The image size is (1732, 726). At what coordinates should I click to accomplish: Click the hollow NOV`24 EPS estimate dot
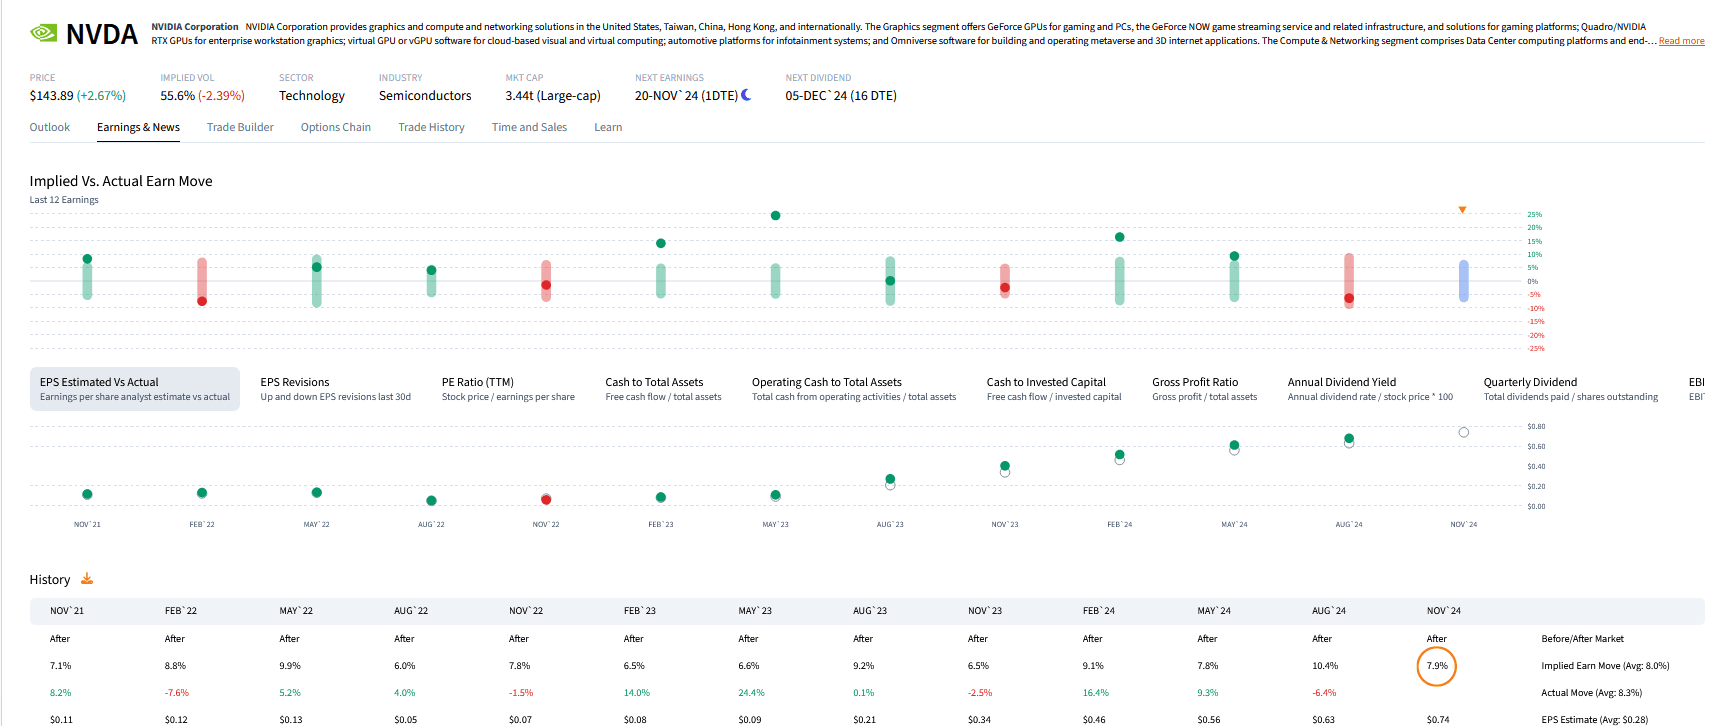(x=1463, y=432)
